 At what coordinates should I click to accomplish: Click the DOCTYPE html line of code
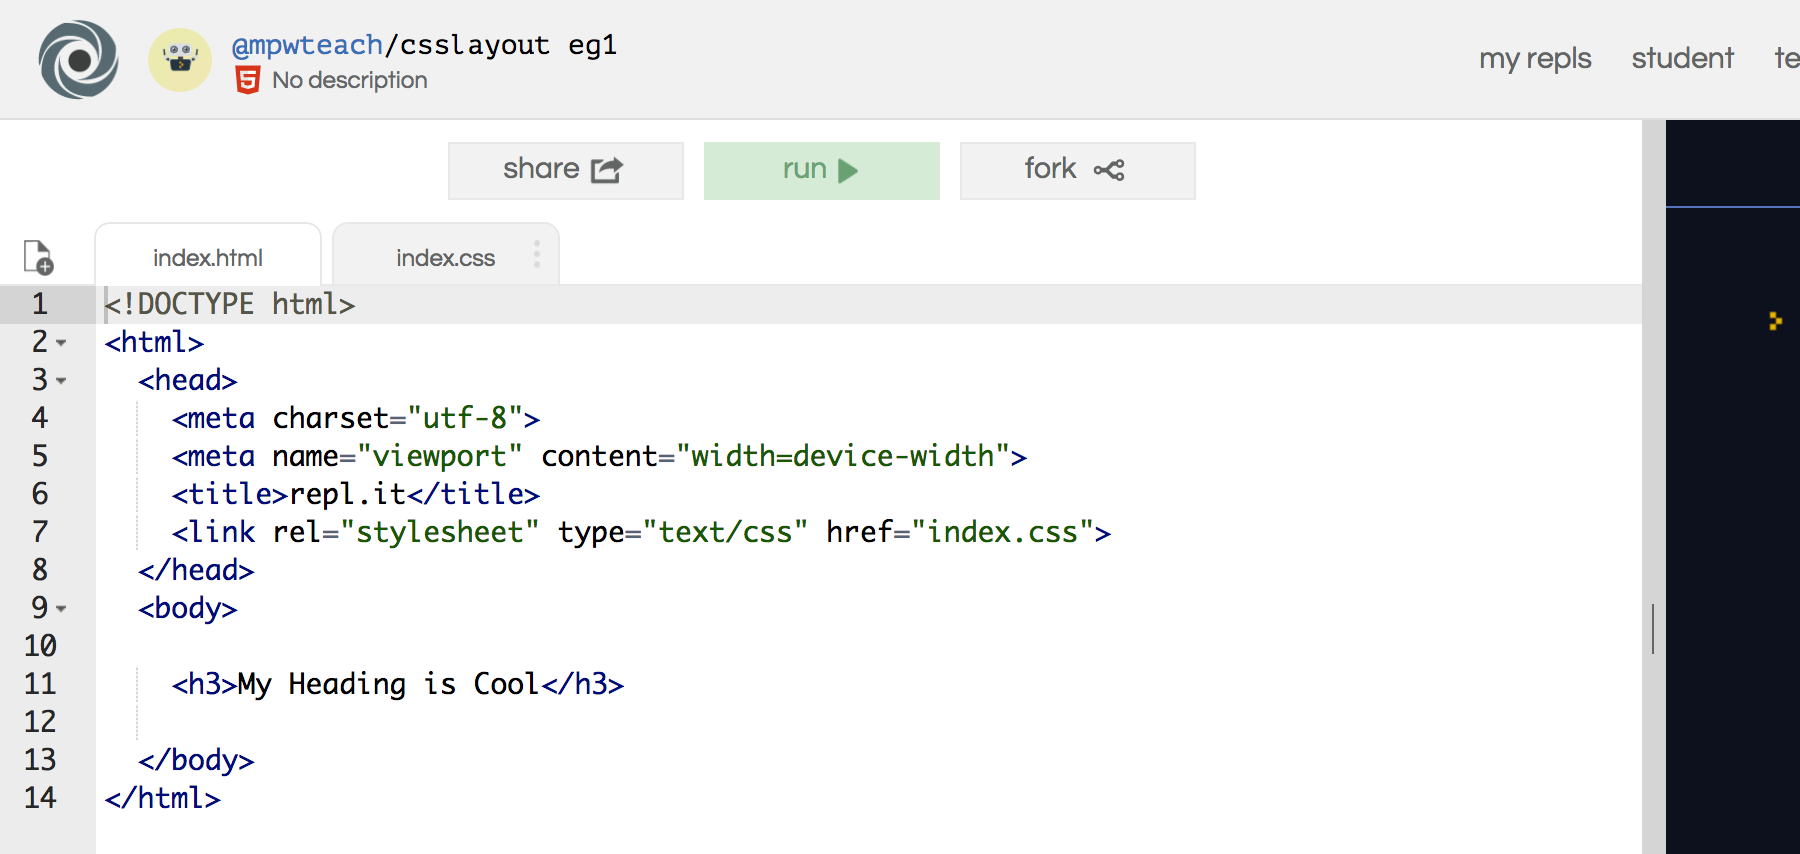click(230, 304)
